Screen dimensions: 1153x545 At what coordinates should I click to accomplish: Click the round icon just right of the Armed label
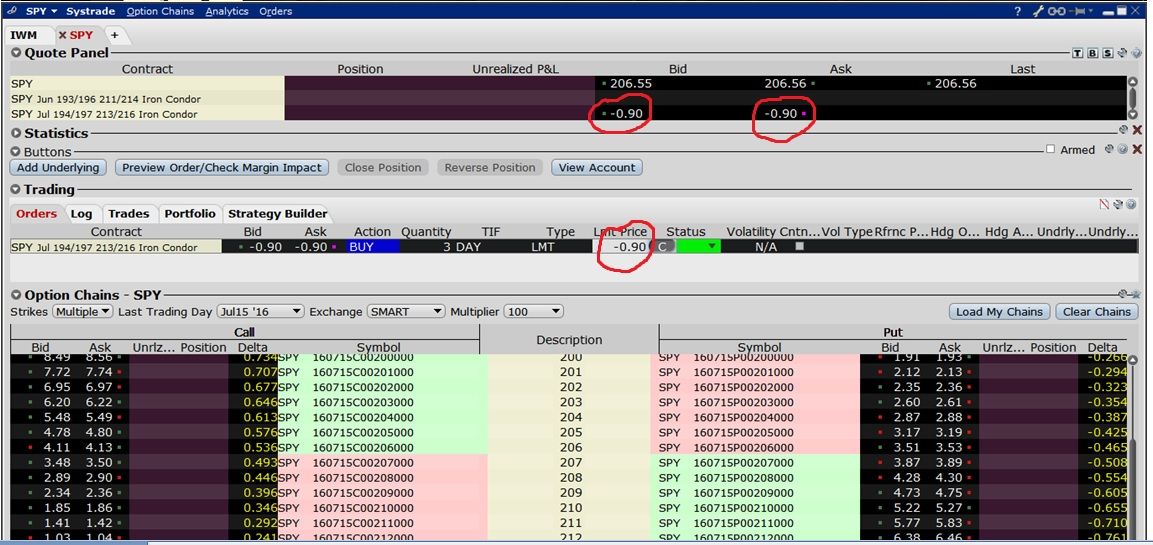pos(1109,149)
